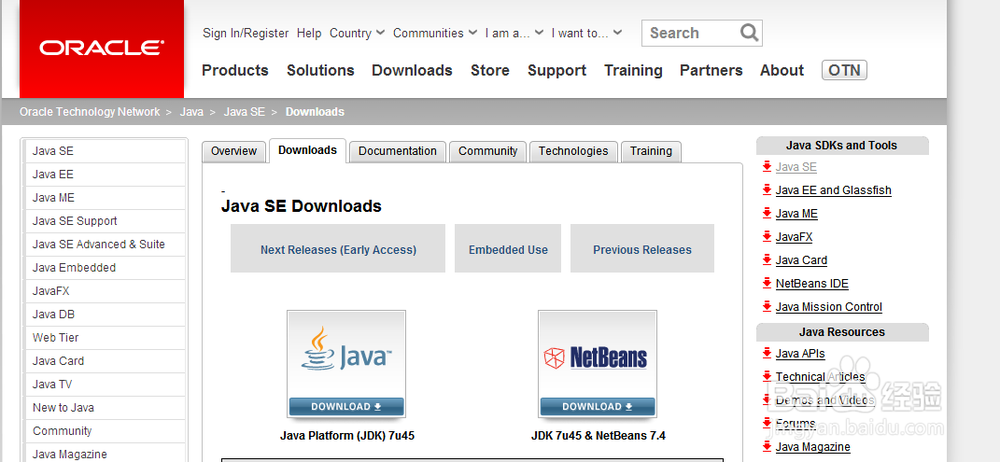Select Community in left sidebar

pos(105,431)
